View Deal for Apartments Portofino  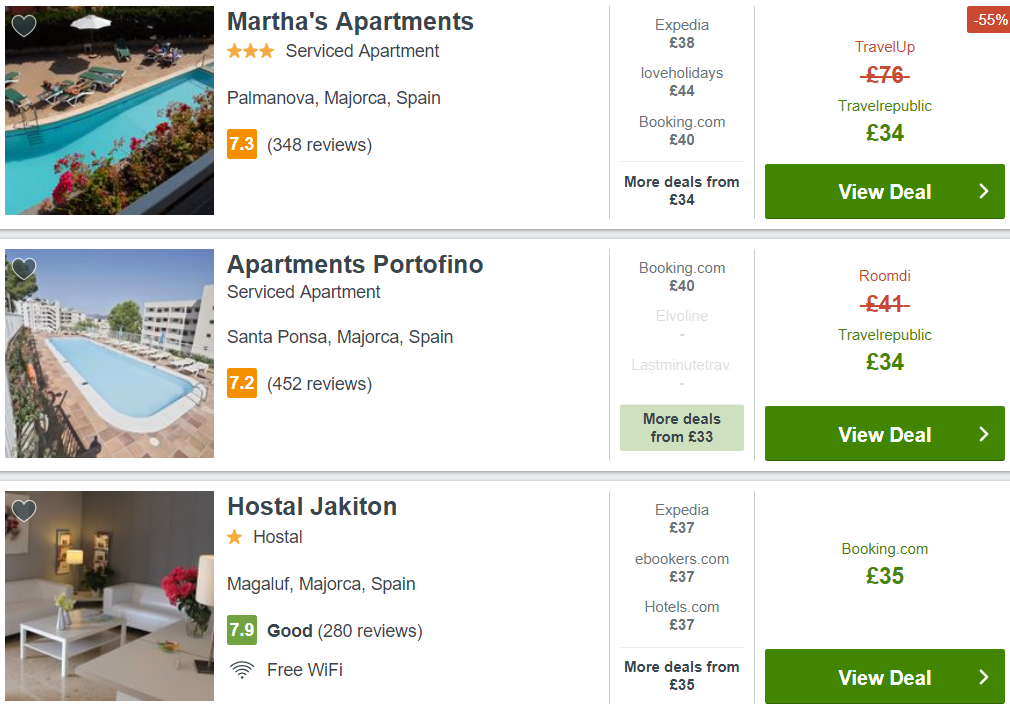pyautogui.click(x=884, y=434)
